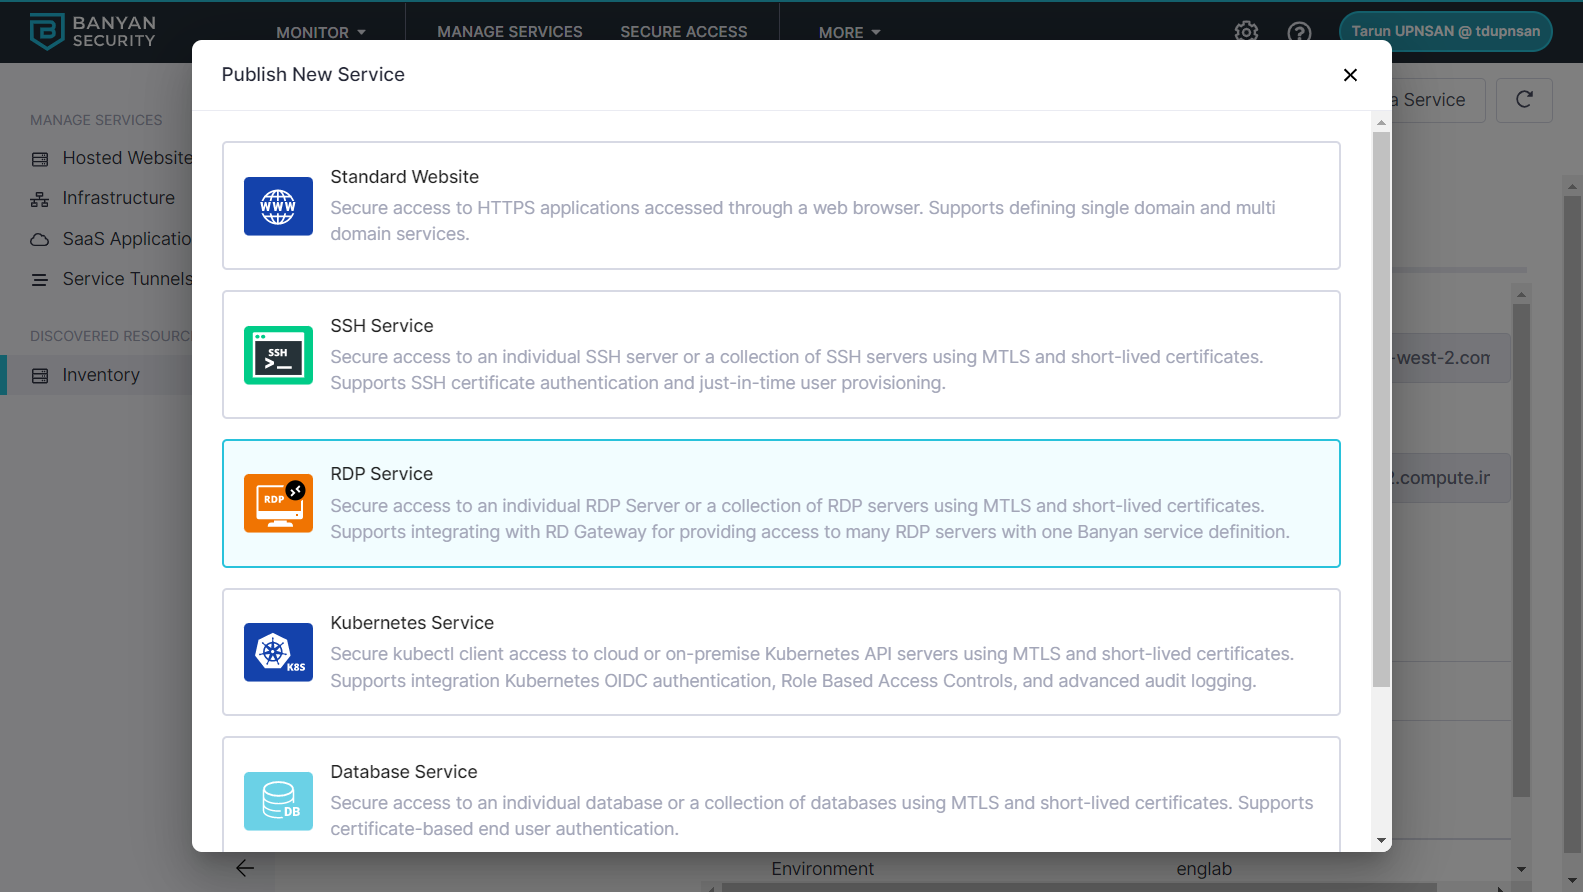Click the orange RDP Service icon
This screenshot has width=1583, height=892.
click(x=278, y=503)
